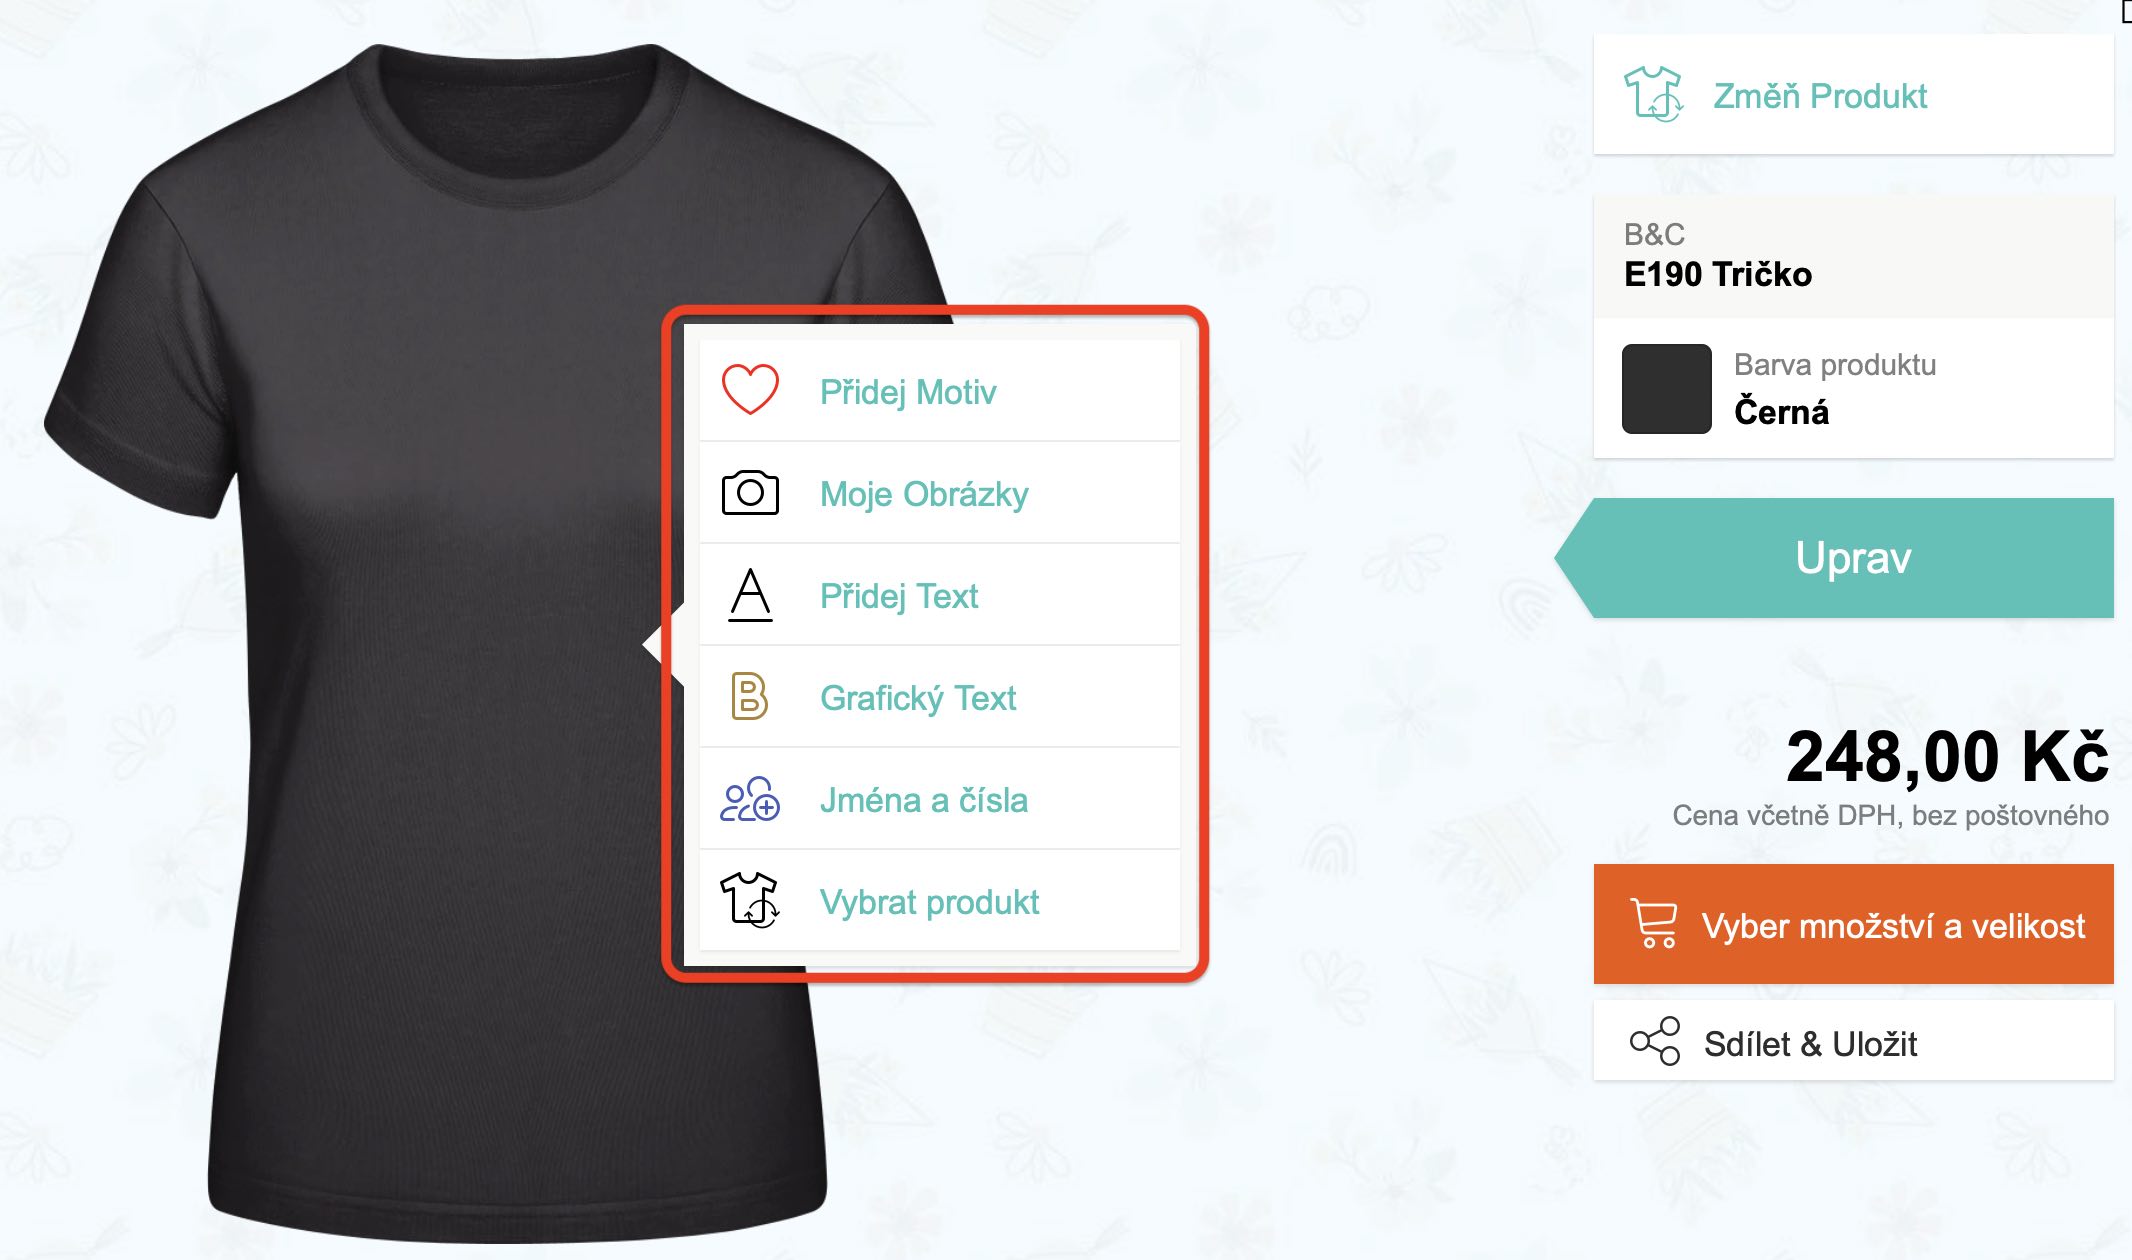Click the red heart icon for Přidej Motiv

[750, 389]
